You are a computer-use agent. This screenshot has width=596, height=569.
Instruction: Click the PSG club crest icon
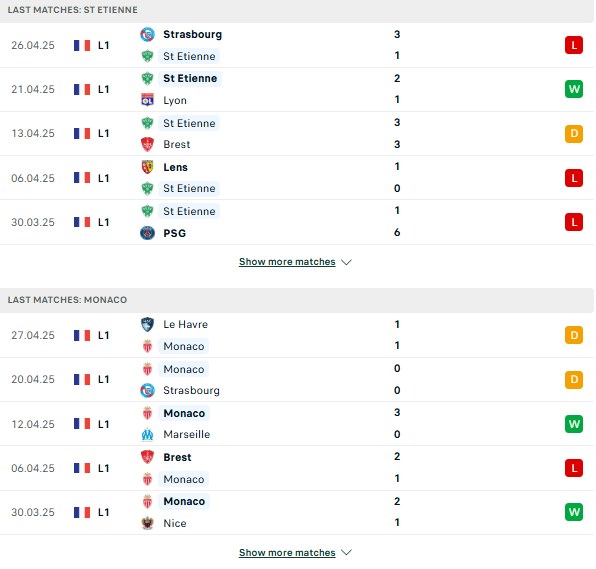147,233
